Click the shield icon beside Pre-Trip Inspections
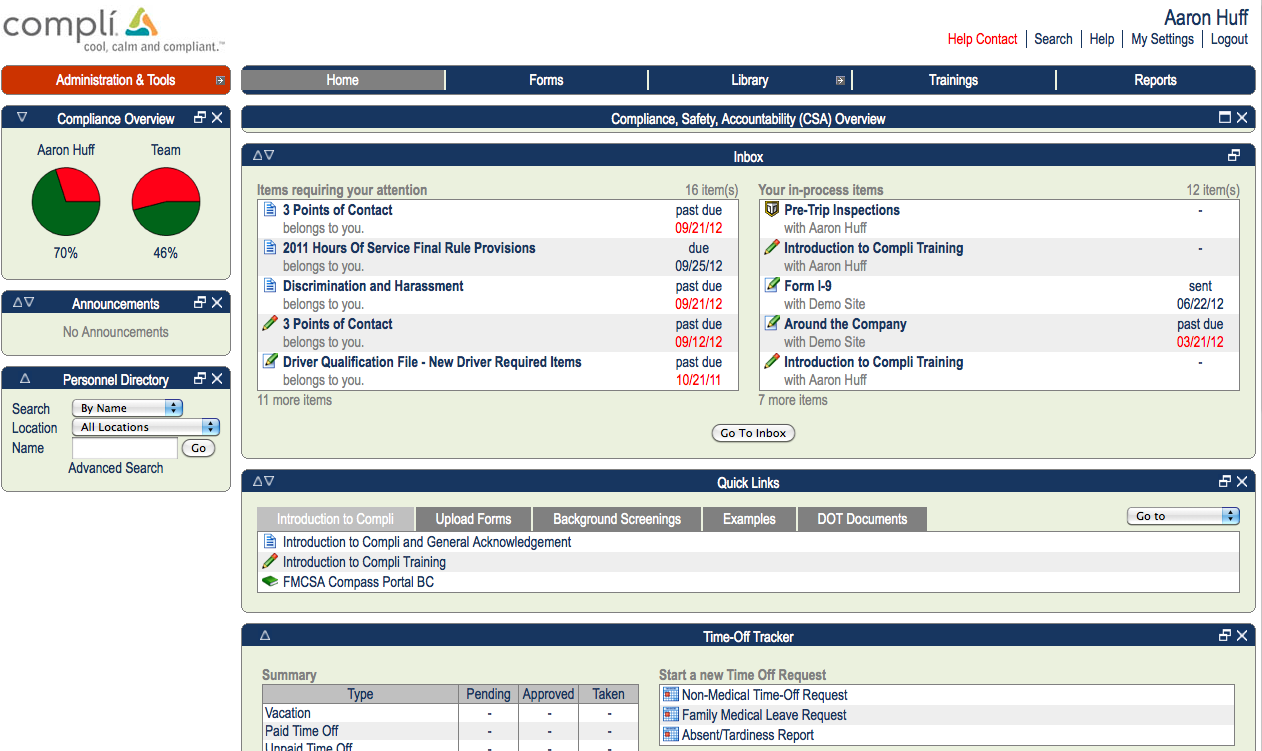This screenshot has width=1262, height=751. (x=770, y=210)
